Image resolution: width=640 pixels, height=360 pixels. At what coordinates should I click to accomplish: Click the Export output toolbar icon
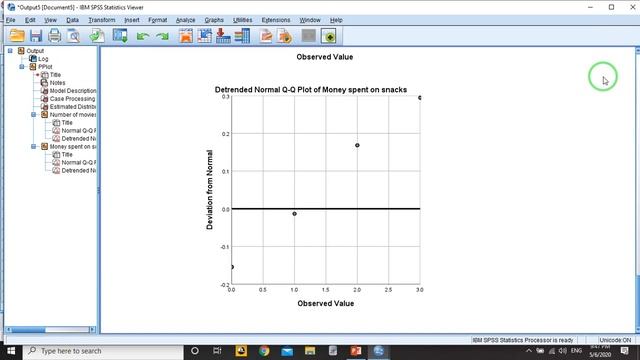tap(97, 36)
